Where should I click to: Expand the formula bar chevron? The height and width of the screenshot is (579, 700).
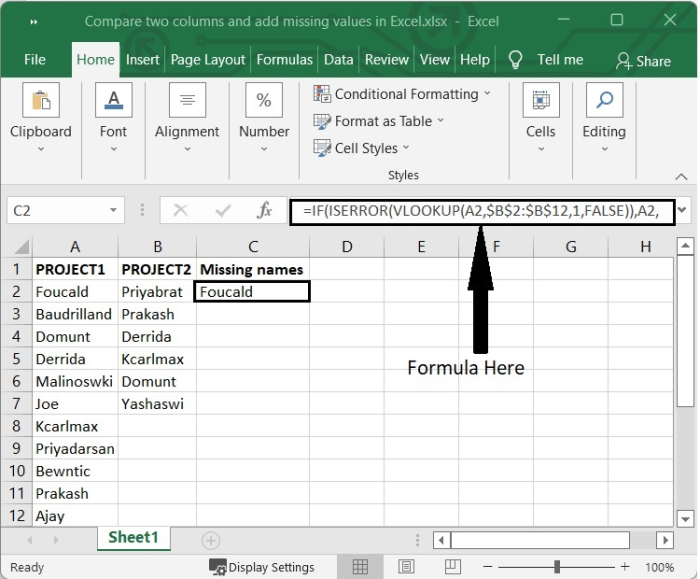click(683, 211)
